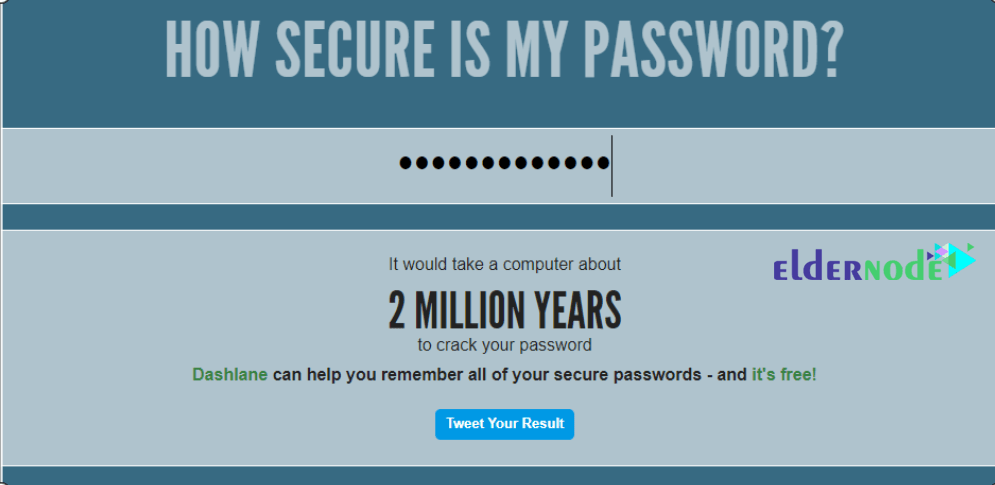This screenshot has height=485, width=995.
Task: Click the dark blue band below password field
Action: 498,217
